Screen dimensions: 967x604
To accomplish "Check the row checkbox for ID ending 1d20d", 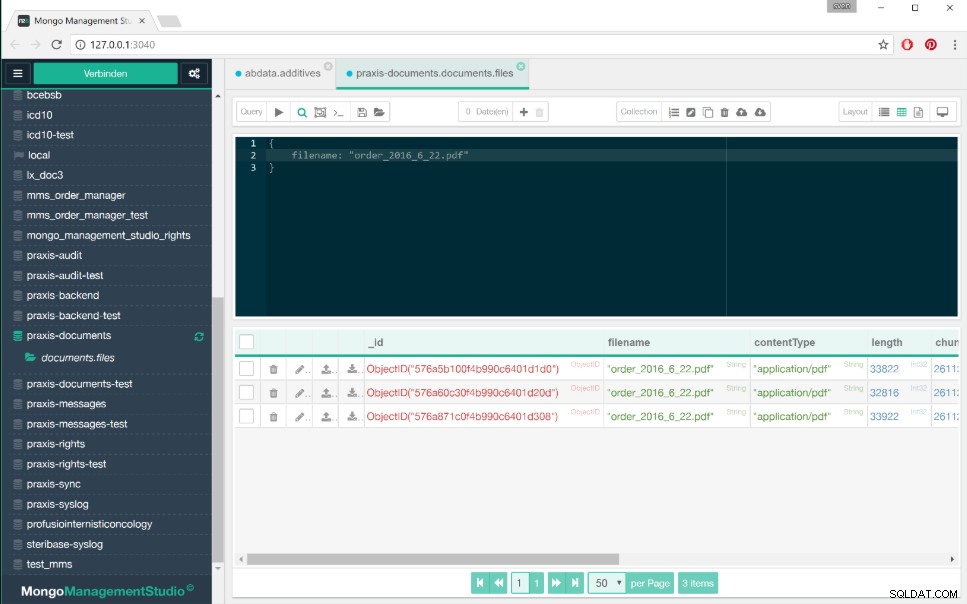I will pyautogui.click(x=247, y=392).
